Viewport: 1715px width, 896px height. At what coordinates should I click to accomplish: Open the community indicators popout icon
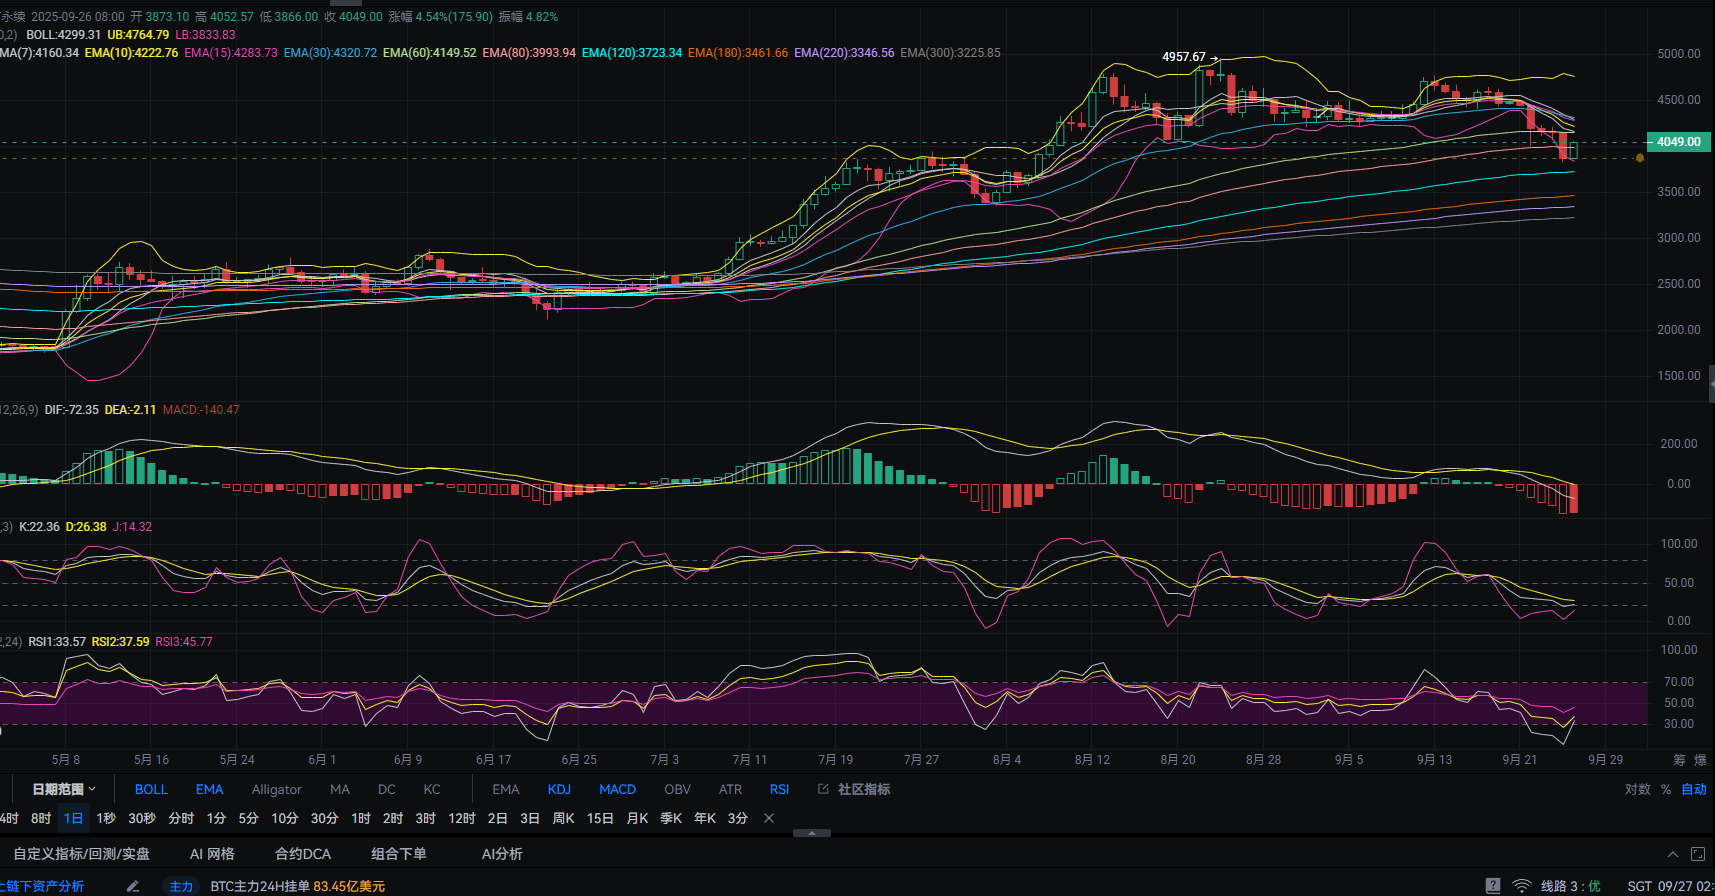823,789
